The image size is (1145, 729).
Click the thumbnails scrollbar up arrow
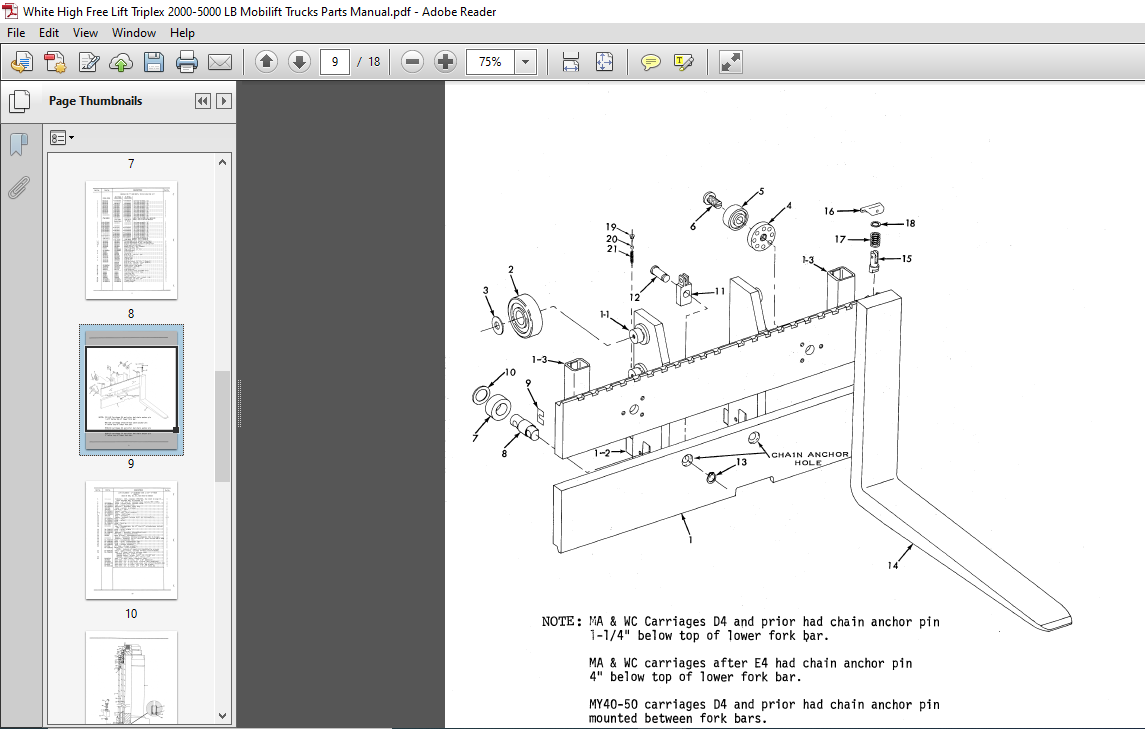pos(223,162)
